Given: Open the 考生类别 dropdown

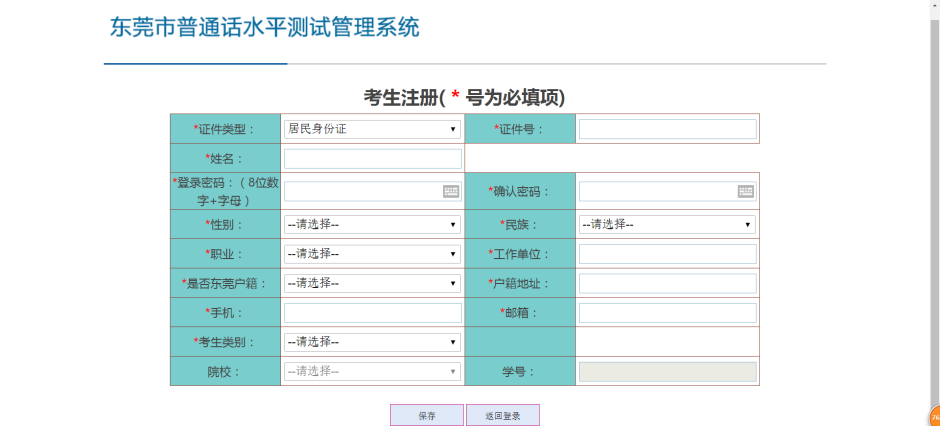Looking at the screenshot, I should [x=372, y=342].
